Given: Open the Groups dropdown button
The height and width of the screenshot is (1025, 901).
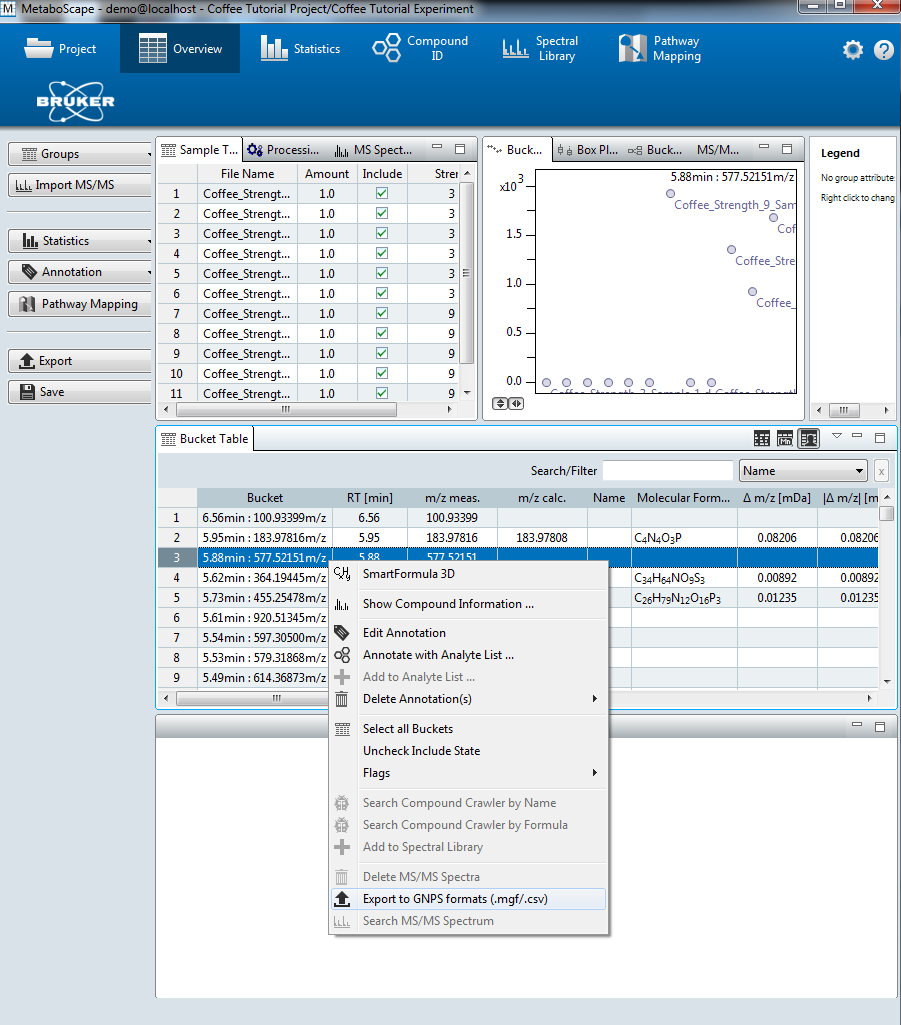Looking at the screenshot, I should tap(80, 154).
